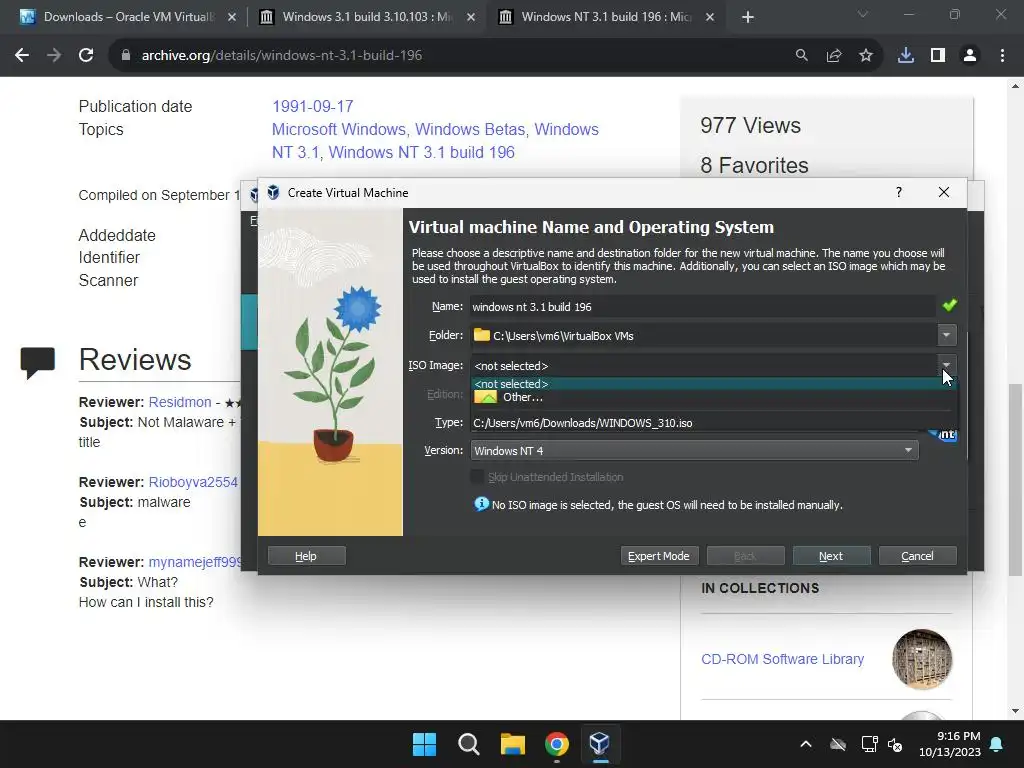Open the 1991-09-17 publication date link
This screenshot has width=1024, height=768.
313,106
